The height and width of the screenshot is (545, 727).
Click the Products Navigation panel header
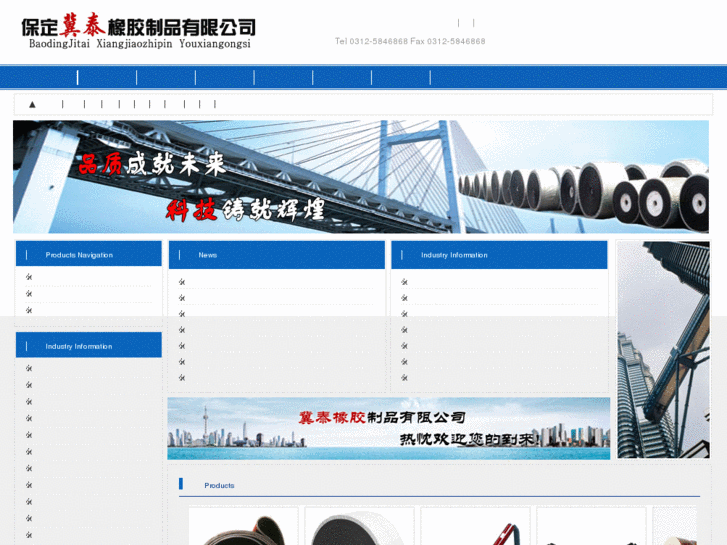coord(89,253)
